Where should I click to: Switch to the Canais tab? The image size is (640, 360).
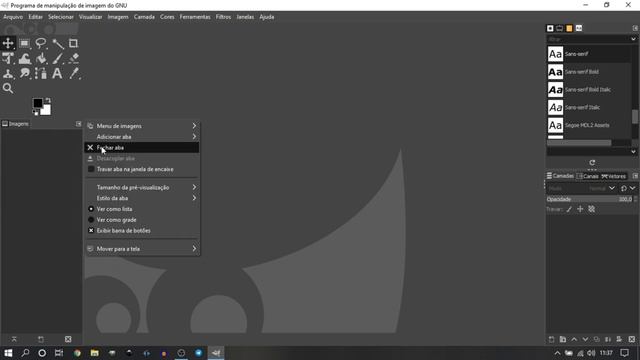[x=587, y=176]
